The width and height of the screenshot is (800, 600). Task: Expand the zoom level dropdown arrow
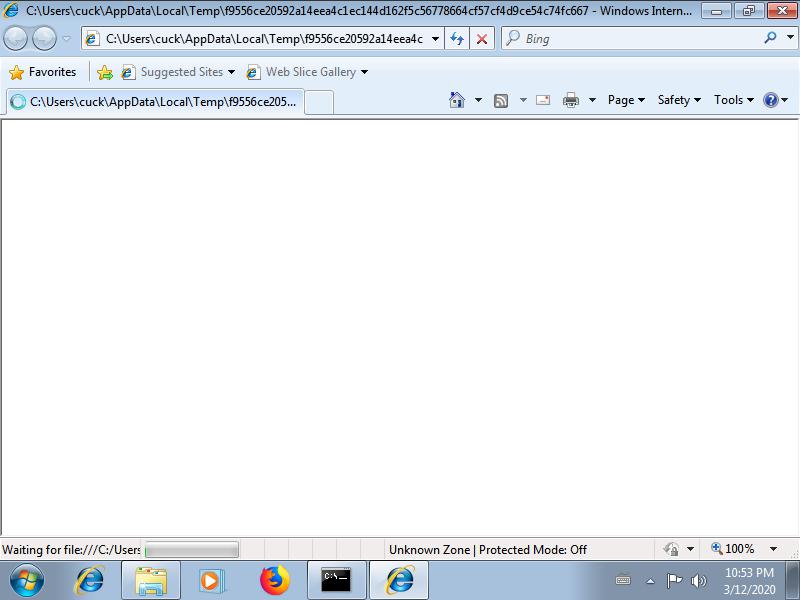click(773, 549)
